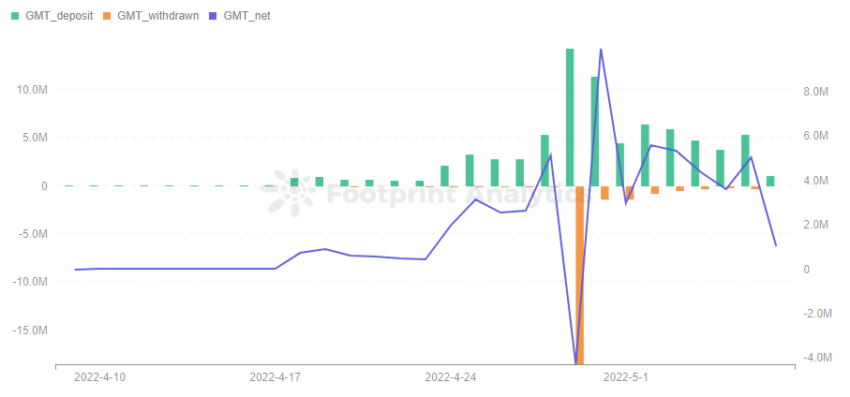Image resolution: width=850 pixels, height=397 pixels.
Task: Click the green GMT_deposit legend swatch
Action: point(16,16)
